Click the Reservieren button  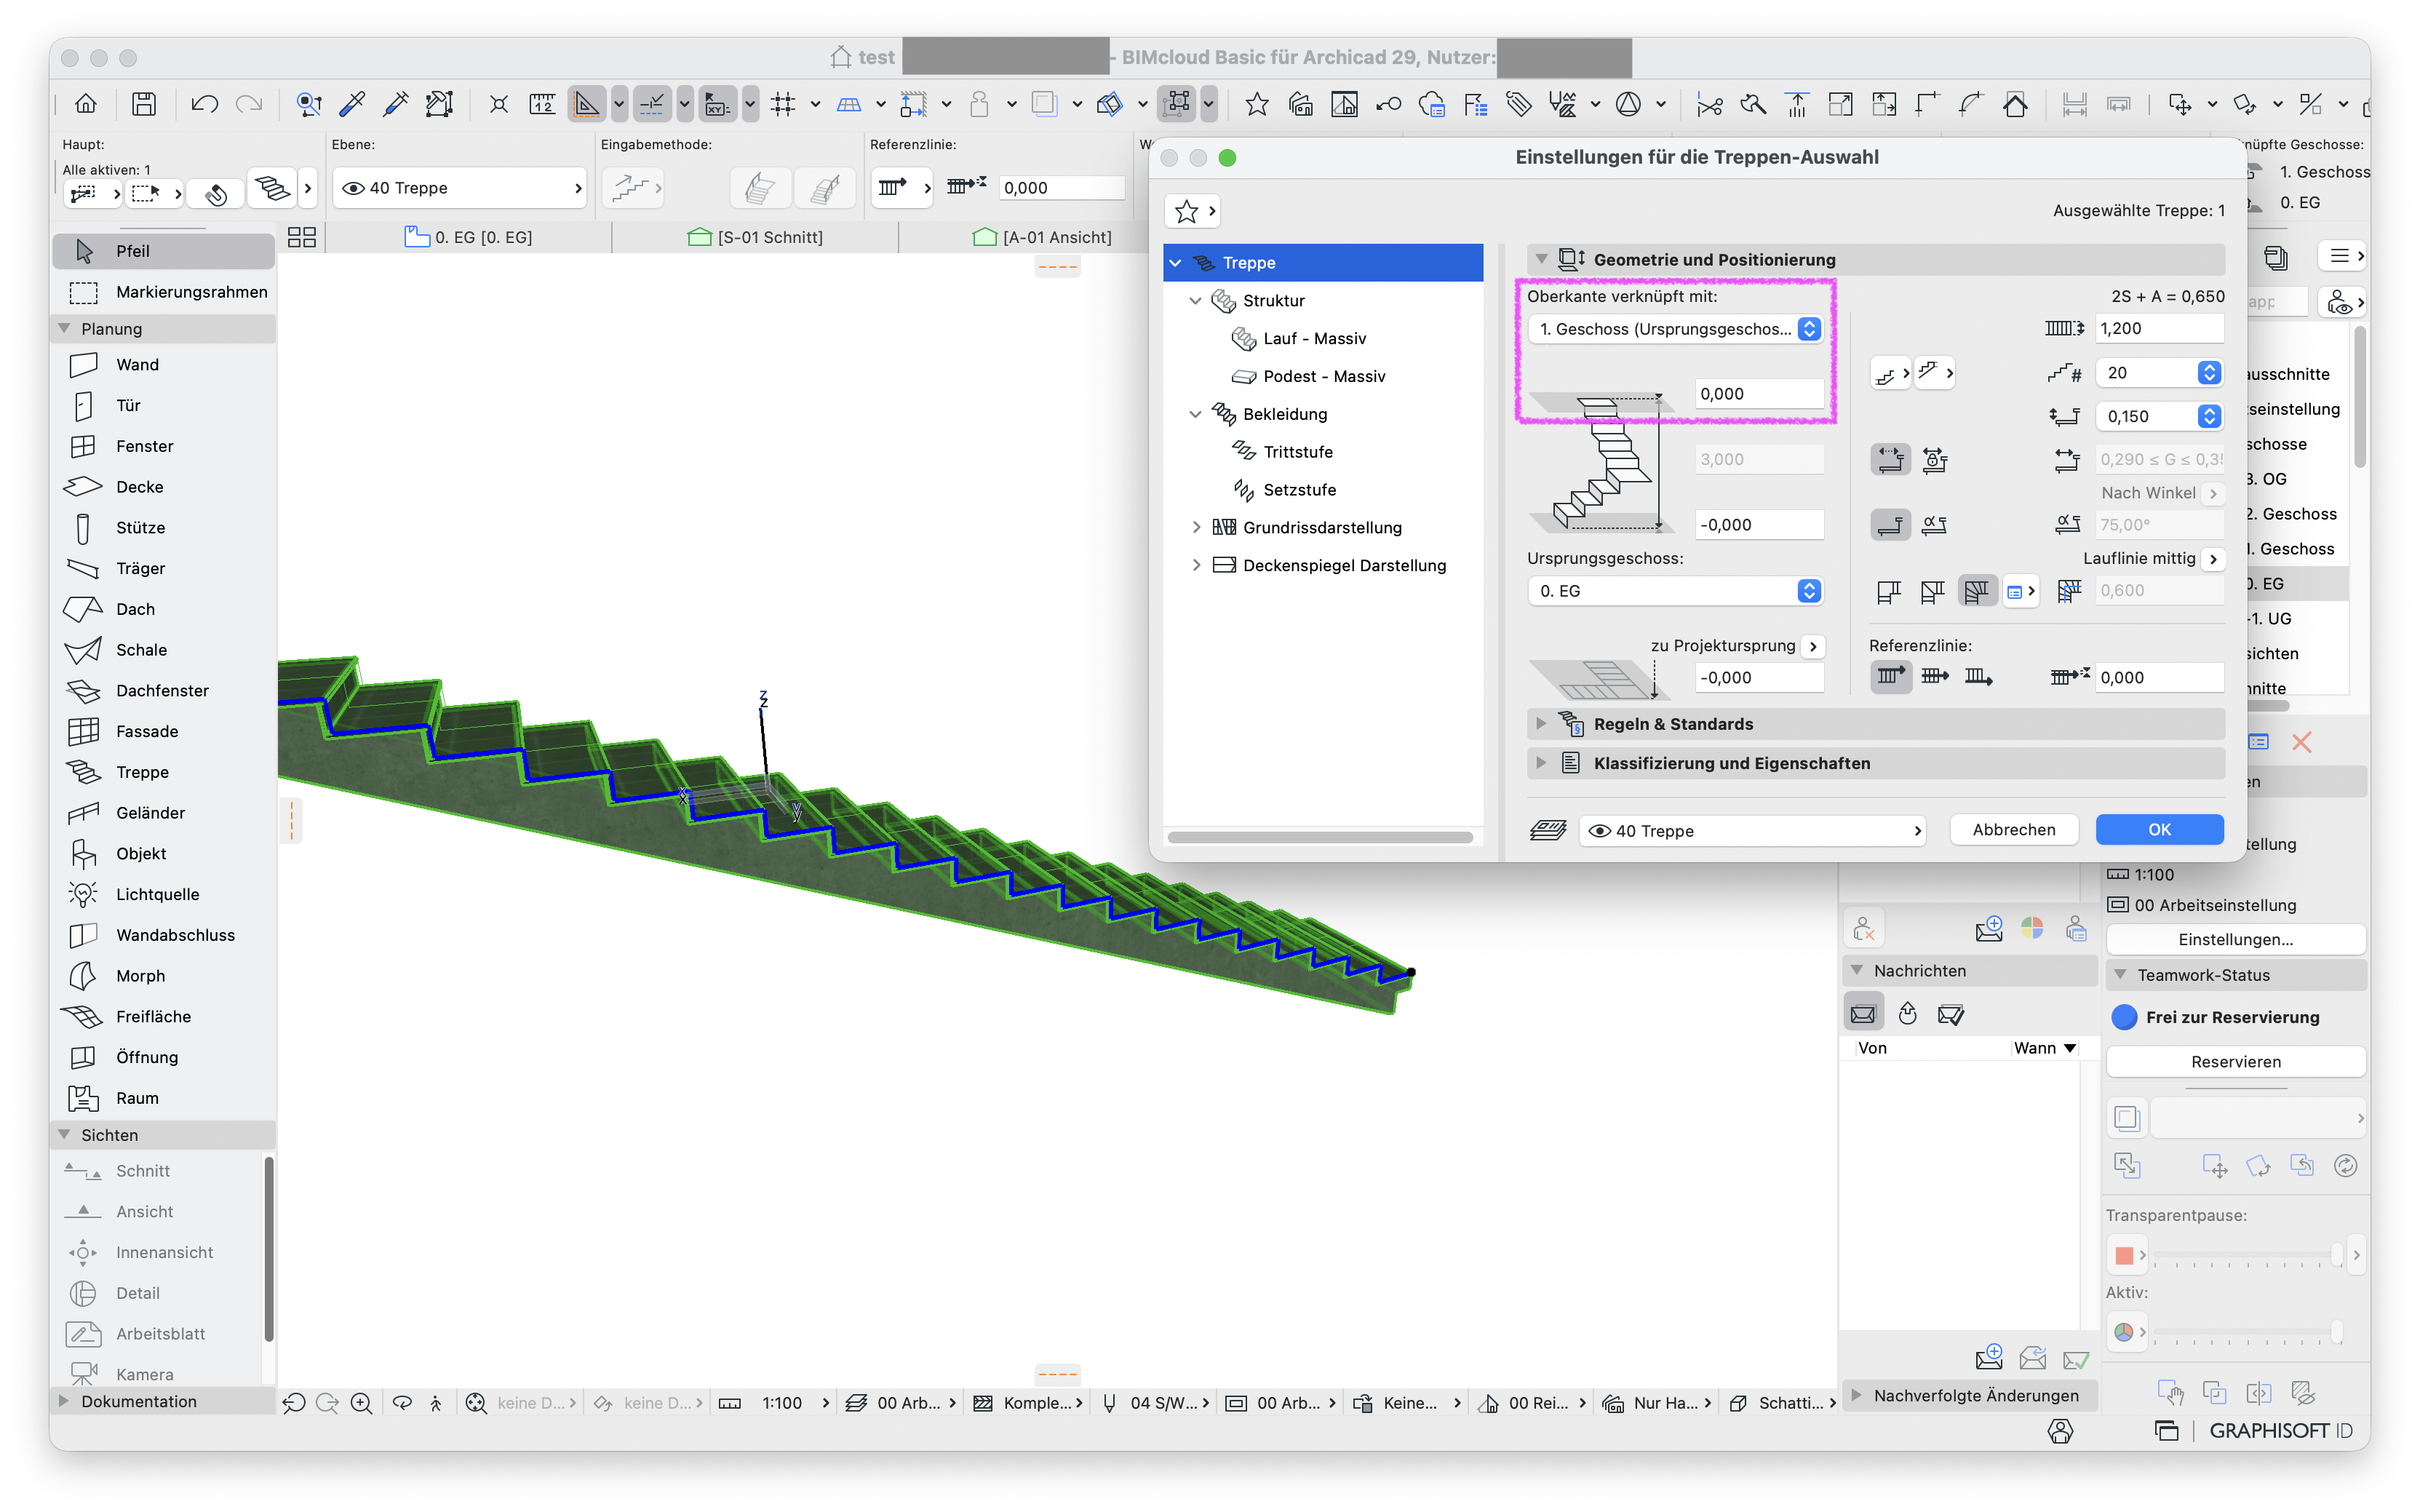(x=2235, y=1062)
